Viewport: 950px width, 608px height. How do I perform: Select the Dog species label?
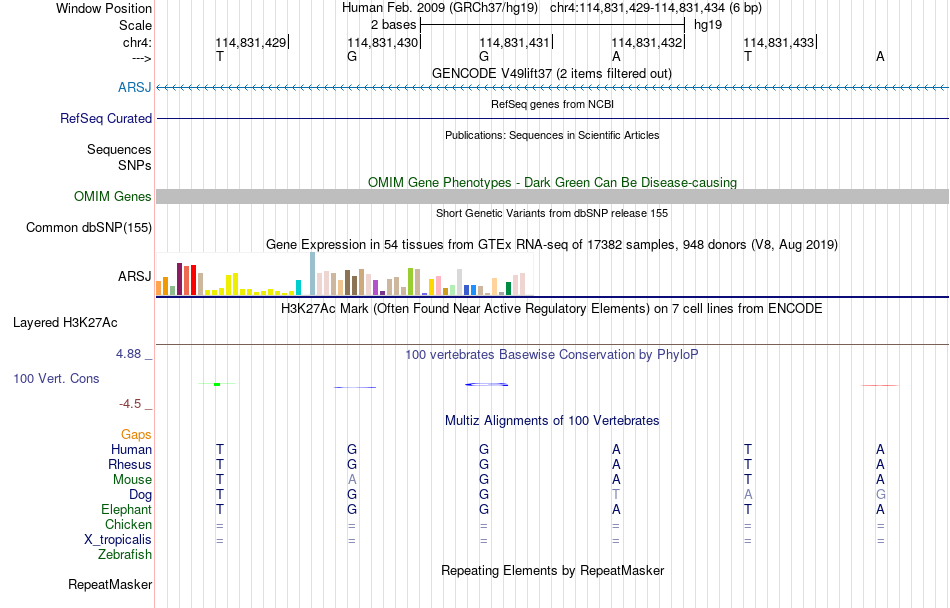141,495
